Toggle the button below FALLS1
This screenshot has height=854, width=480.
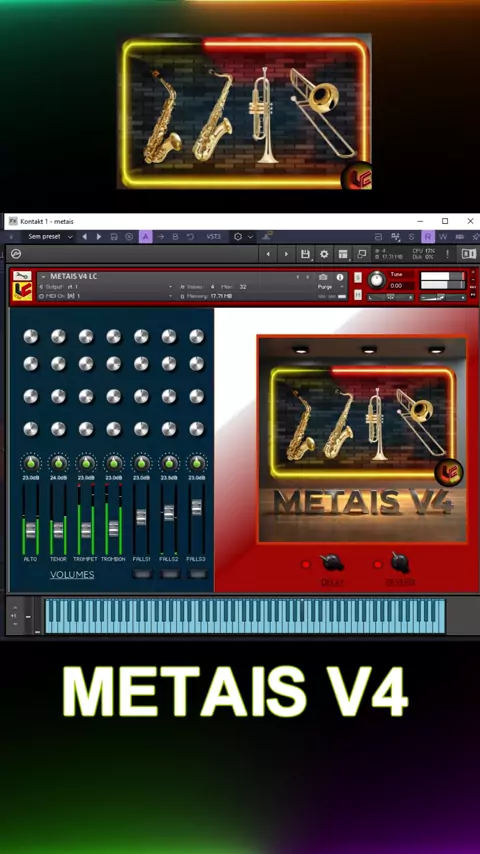[x=142, y=574]
